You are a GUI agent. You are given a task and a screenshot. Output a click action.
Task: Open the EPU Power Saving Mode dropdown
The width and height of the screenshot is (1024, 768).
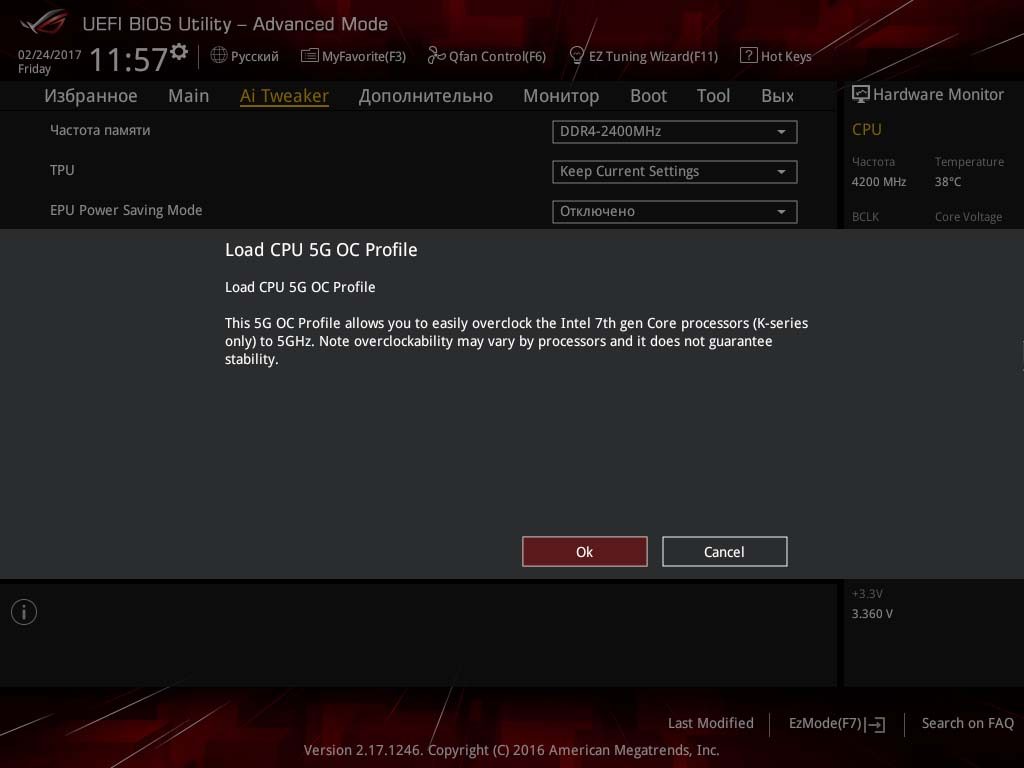coord(675,212)
